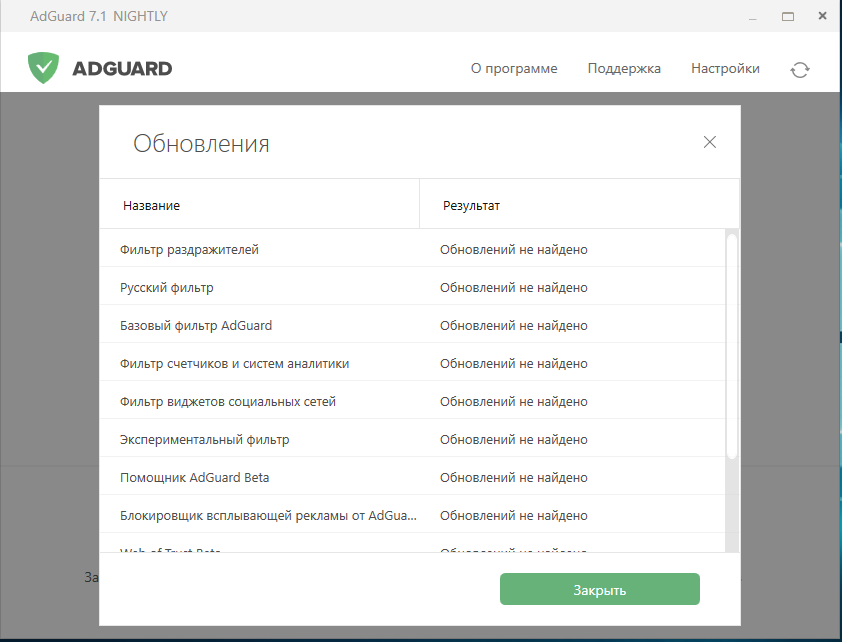Select the Базовый фильтр AdGuard row
The width and height of the screenshot is (842, 642).
tap(412, 325)
